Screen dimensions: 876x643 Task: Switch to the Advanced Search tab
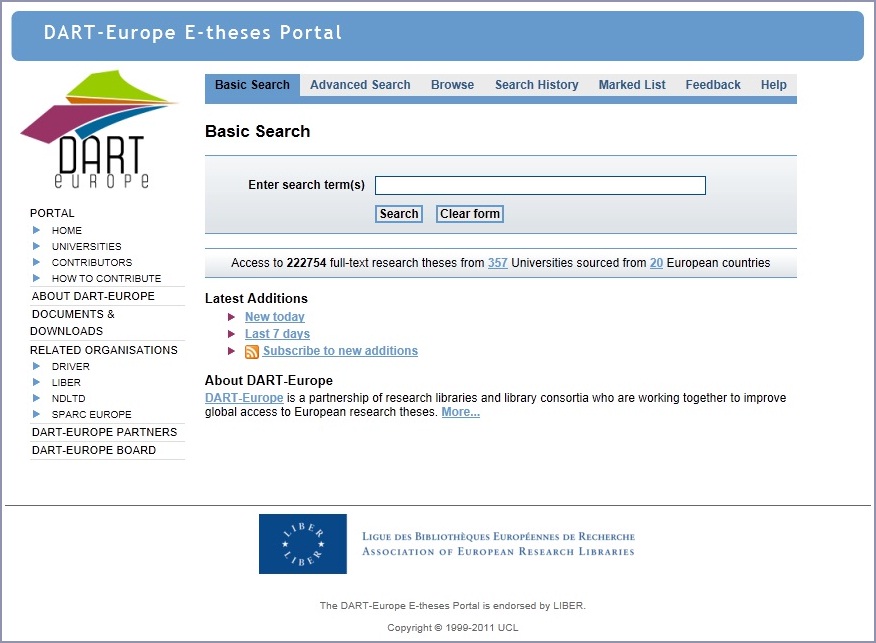pyautogui.click(x=360, y=85)
